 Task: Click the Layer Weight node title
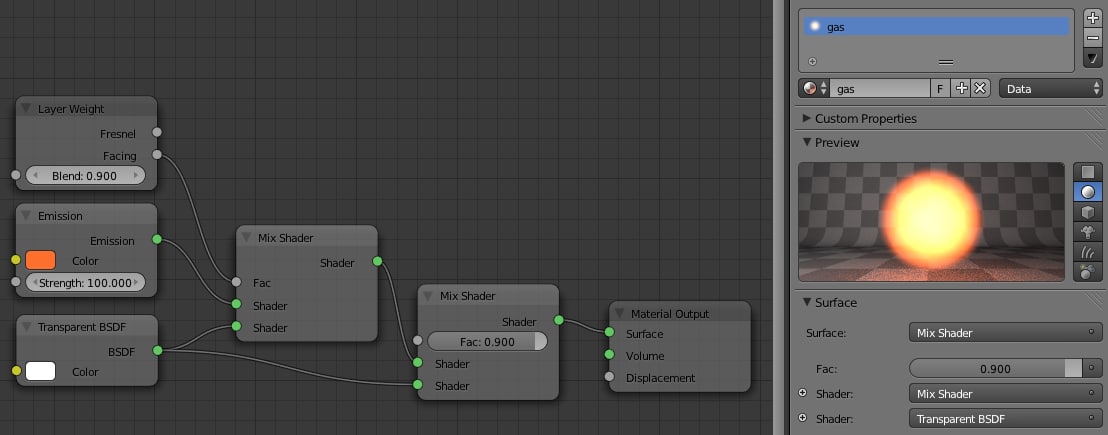pos(71,109)
